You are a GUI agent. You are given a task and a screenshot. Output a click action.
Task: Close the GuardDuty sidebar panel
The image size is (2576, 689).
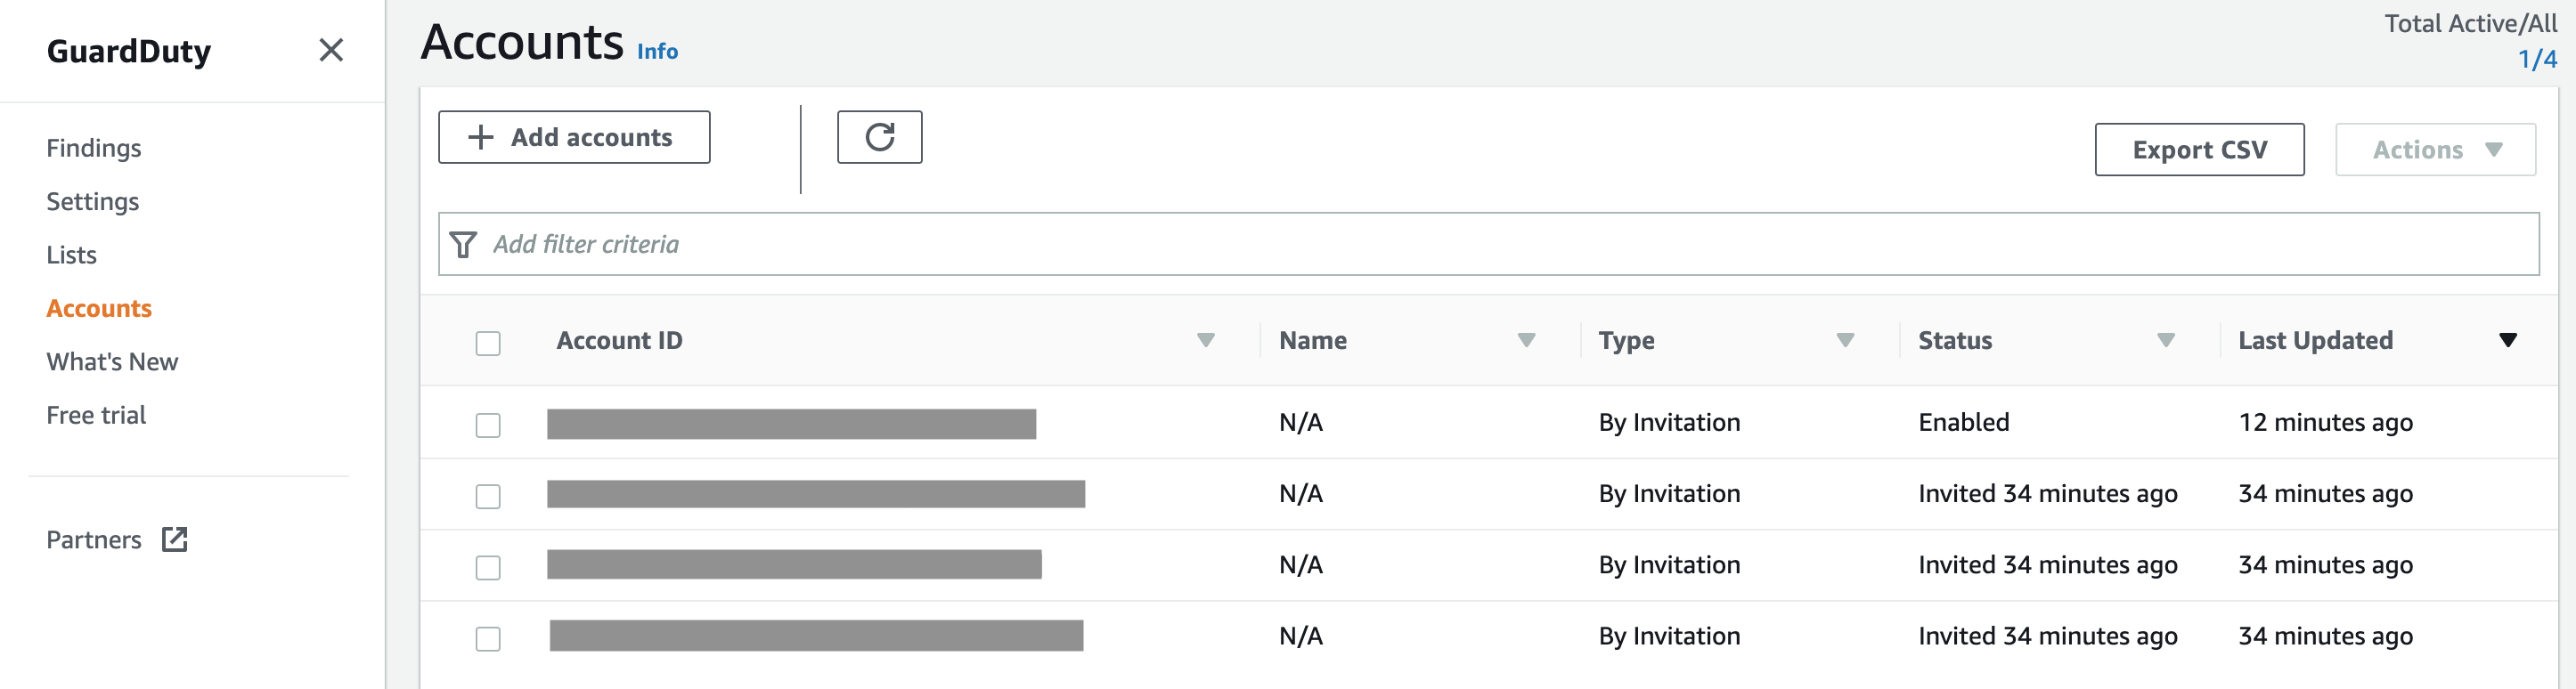click(331, 50)
